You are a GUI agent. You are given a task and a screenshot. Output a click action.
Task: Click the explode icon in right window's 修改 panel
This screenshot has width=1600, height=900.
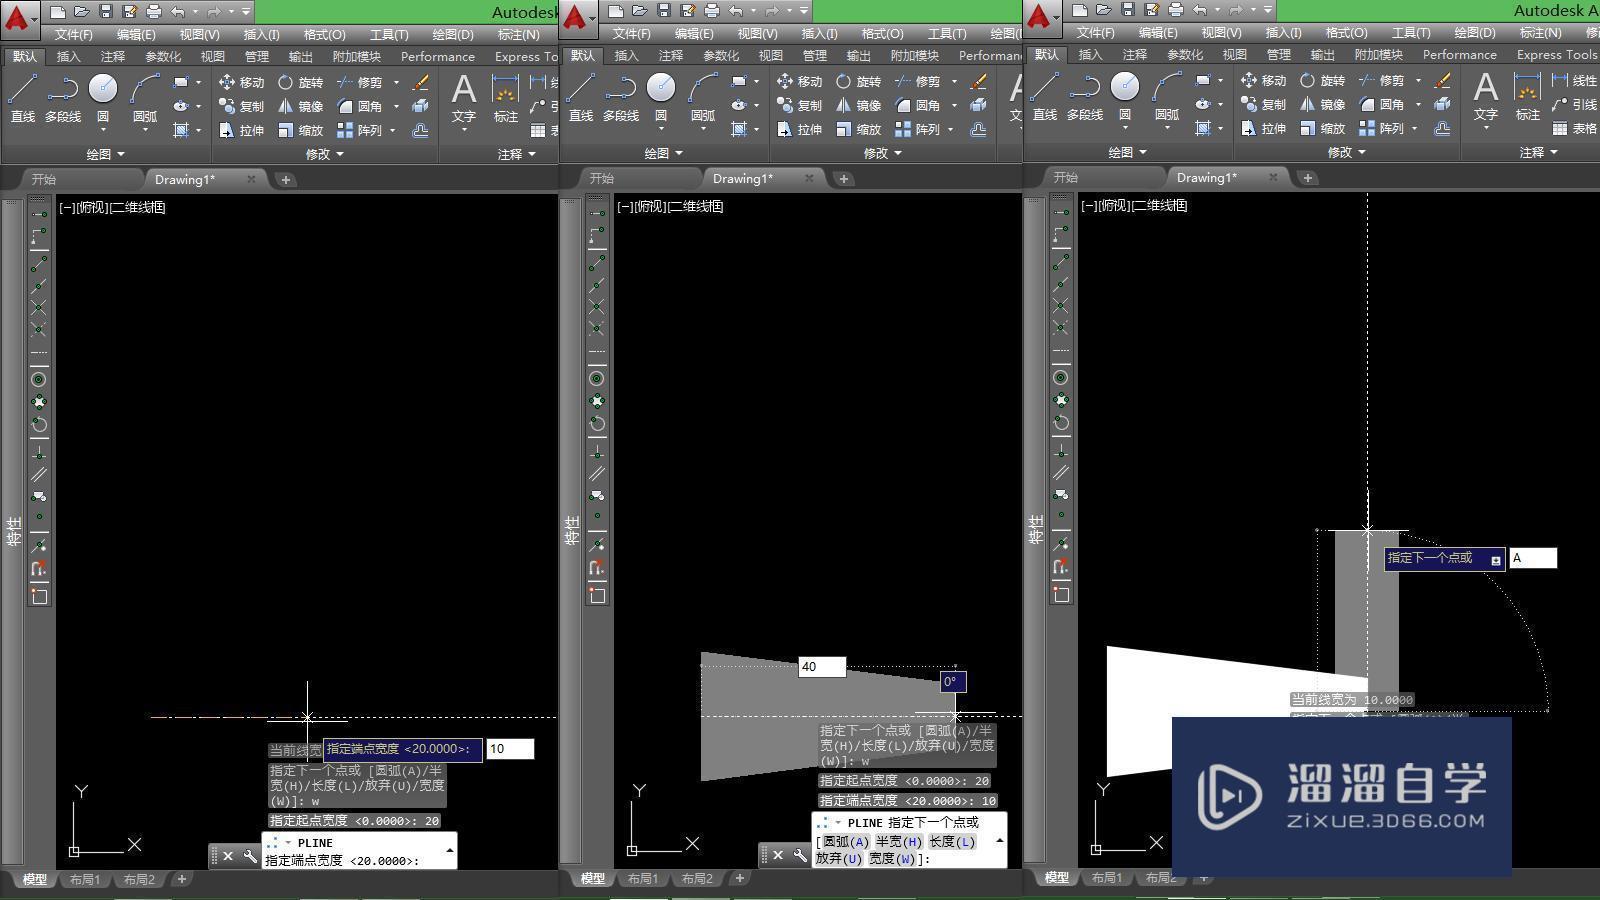point(1443,104)
